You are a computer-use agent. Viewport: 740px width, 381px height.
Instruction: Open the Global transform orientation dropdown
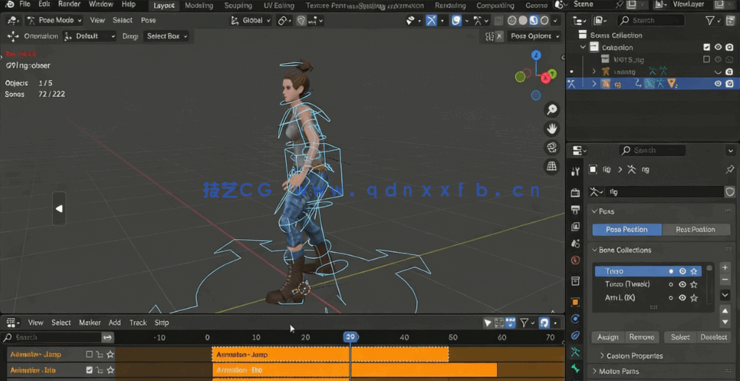(x=251, y=20)
